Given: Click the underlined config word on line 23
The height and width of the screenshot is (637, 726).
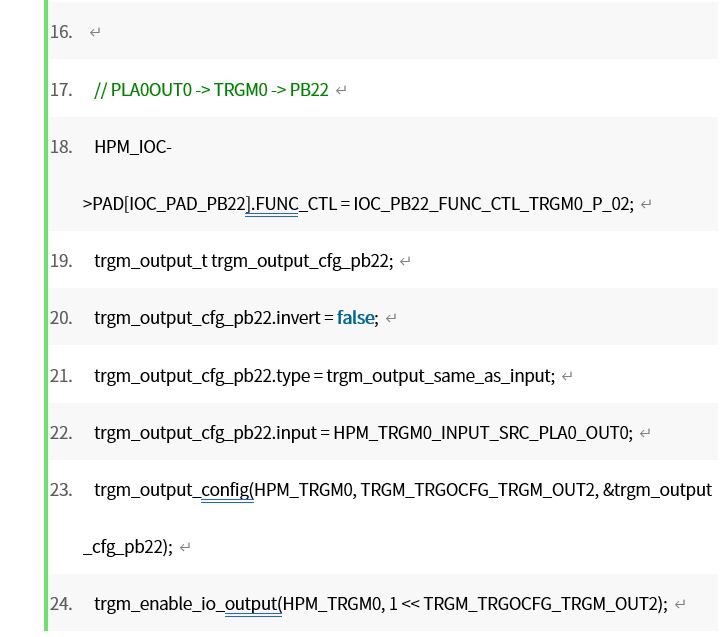Looking at the screenshot, I should pyautogui.click(x=225, y=490).
